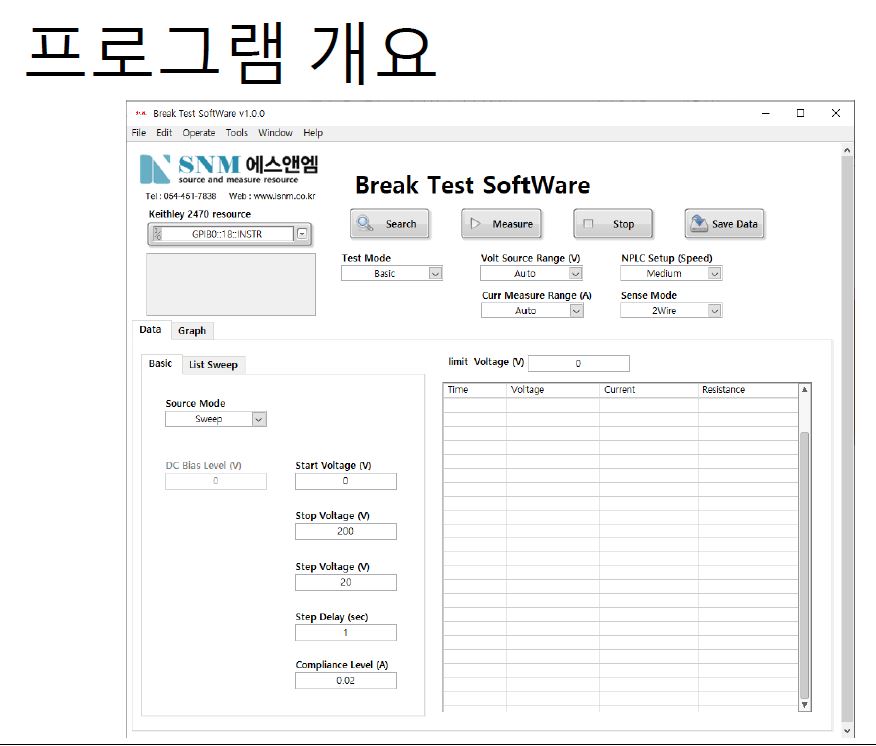Screen dimensions: 876x746
Task: Open the Tools menu
Action: [236, 133]
